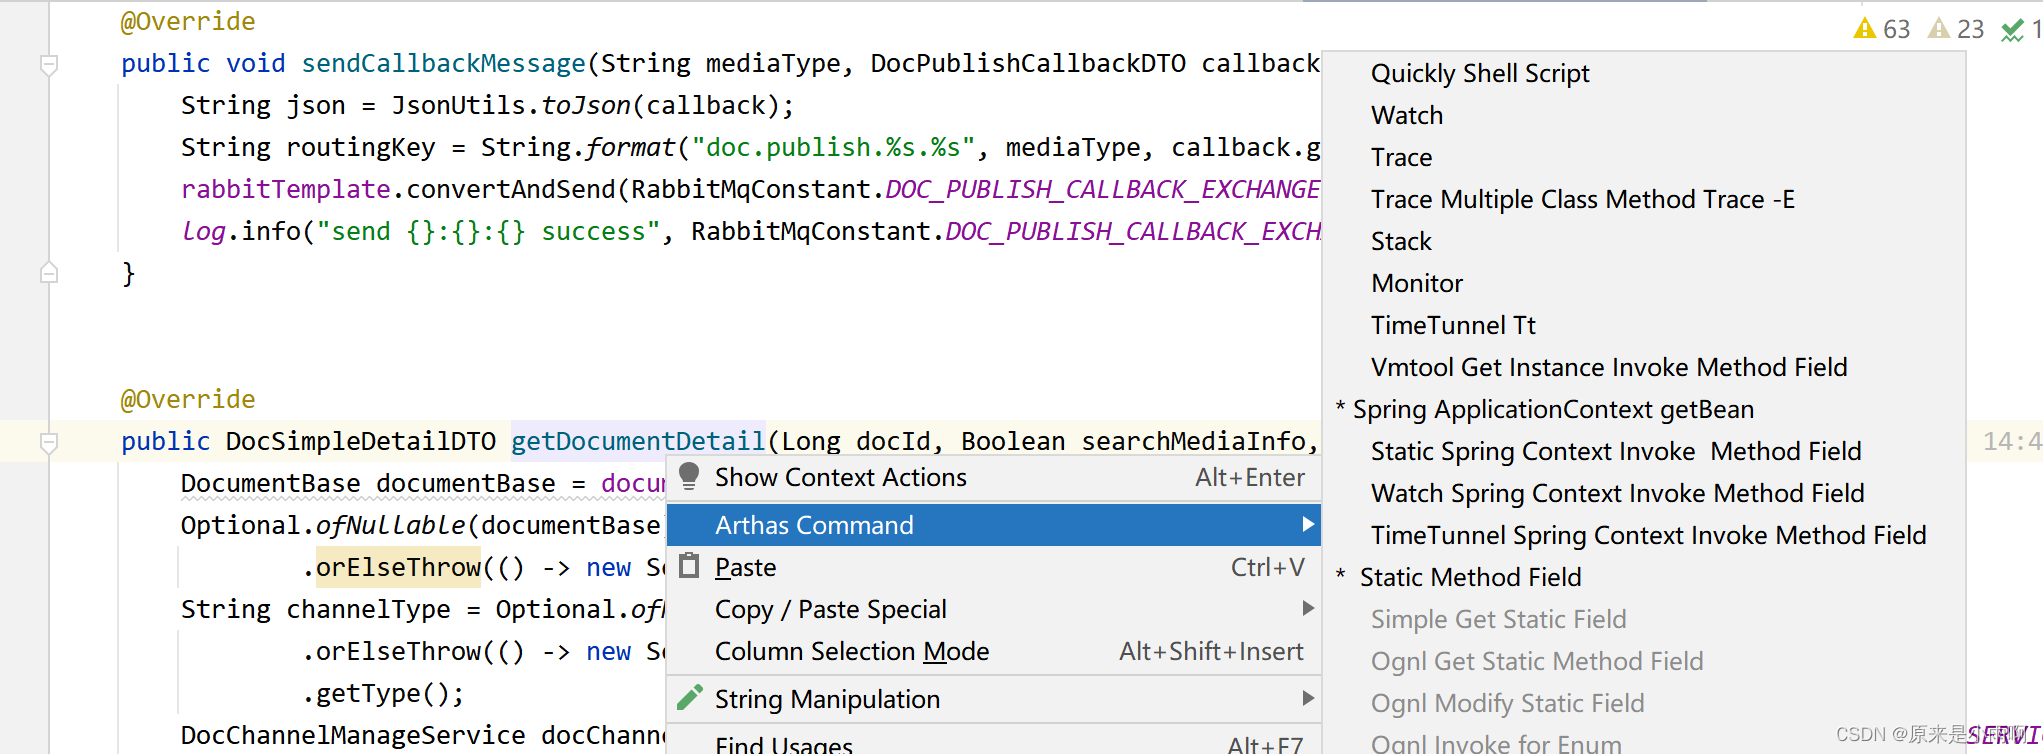Image resolution: width=2043 pixels, height=754 pixels.
Task: Click the green checkmark inspection icon
Action: point(2012,31)
